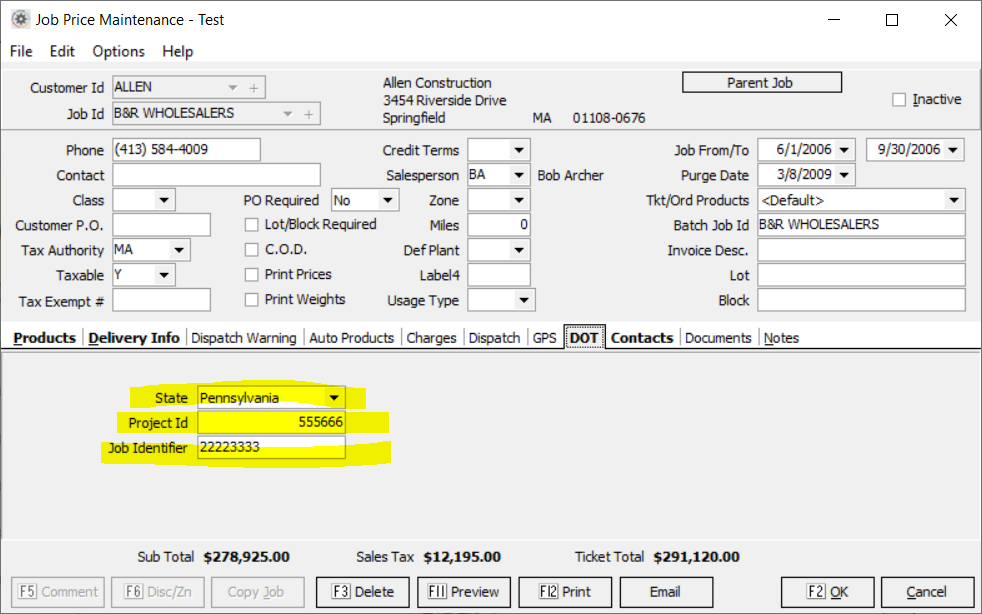This screenshot has width=982, height=614.
Task: Enable the Print Prices checkbox
Action: [x=252, y=275]
